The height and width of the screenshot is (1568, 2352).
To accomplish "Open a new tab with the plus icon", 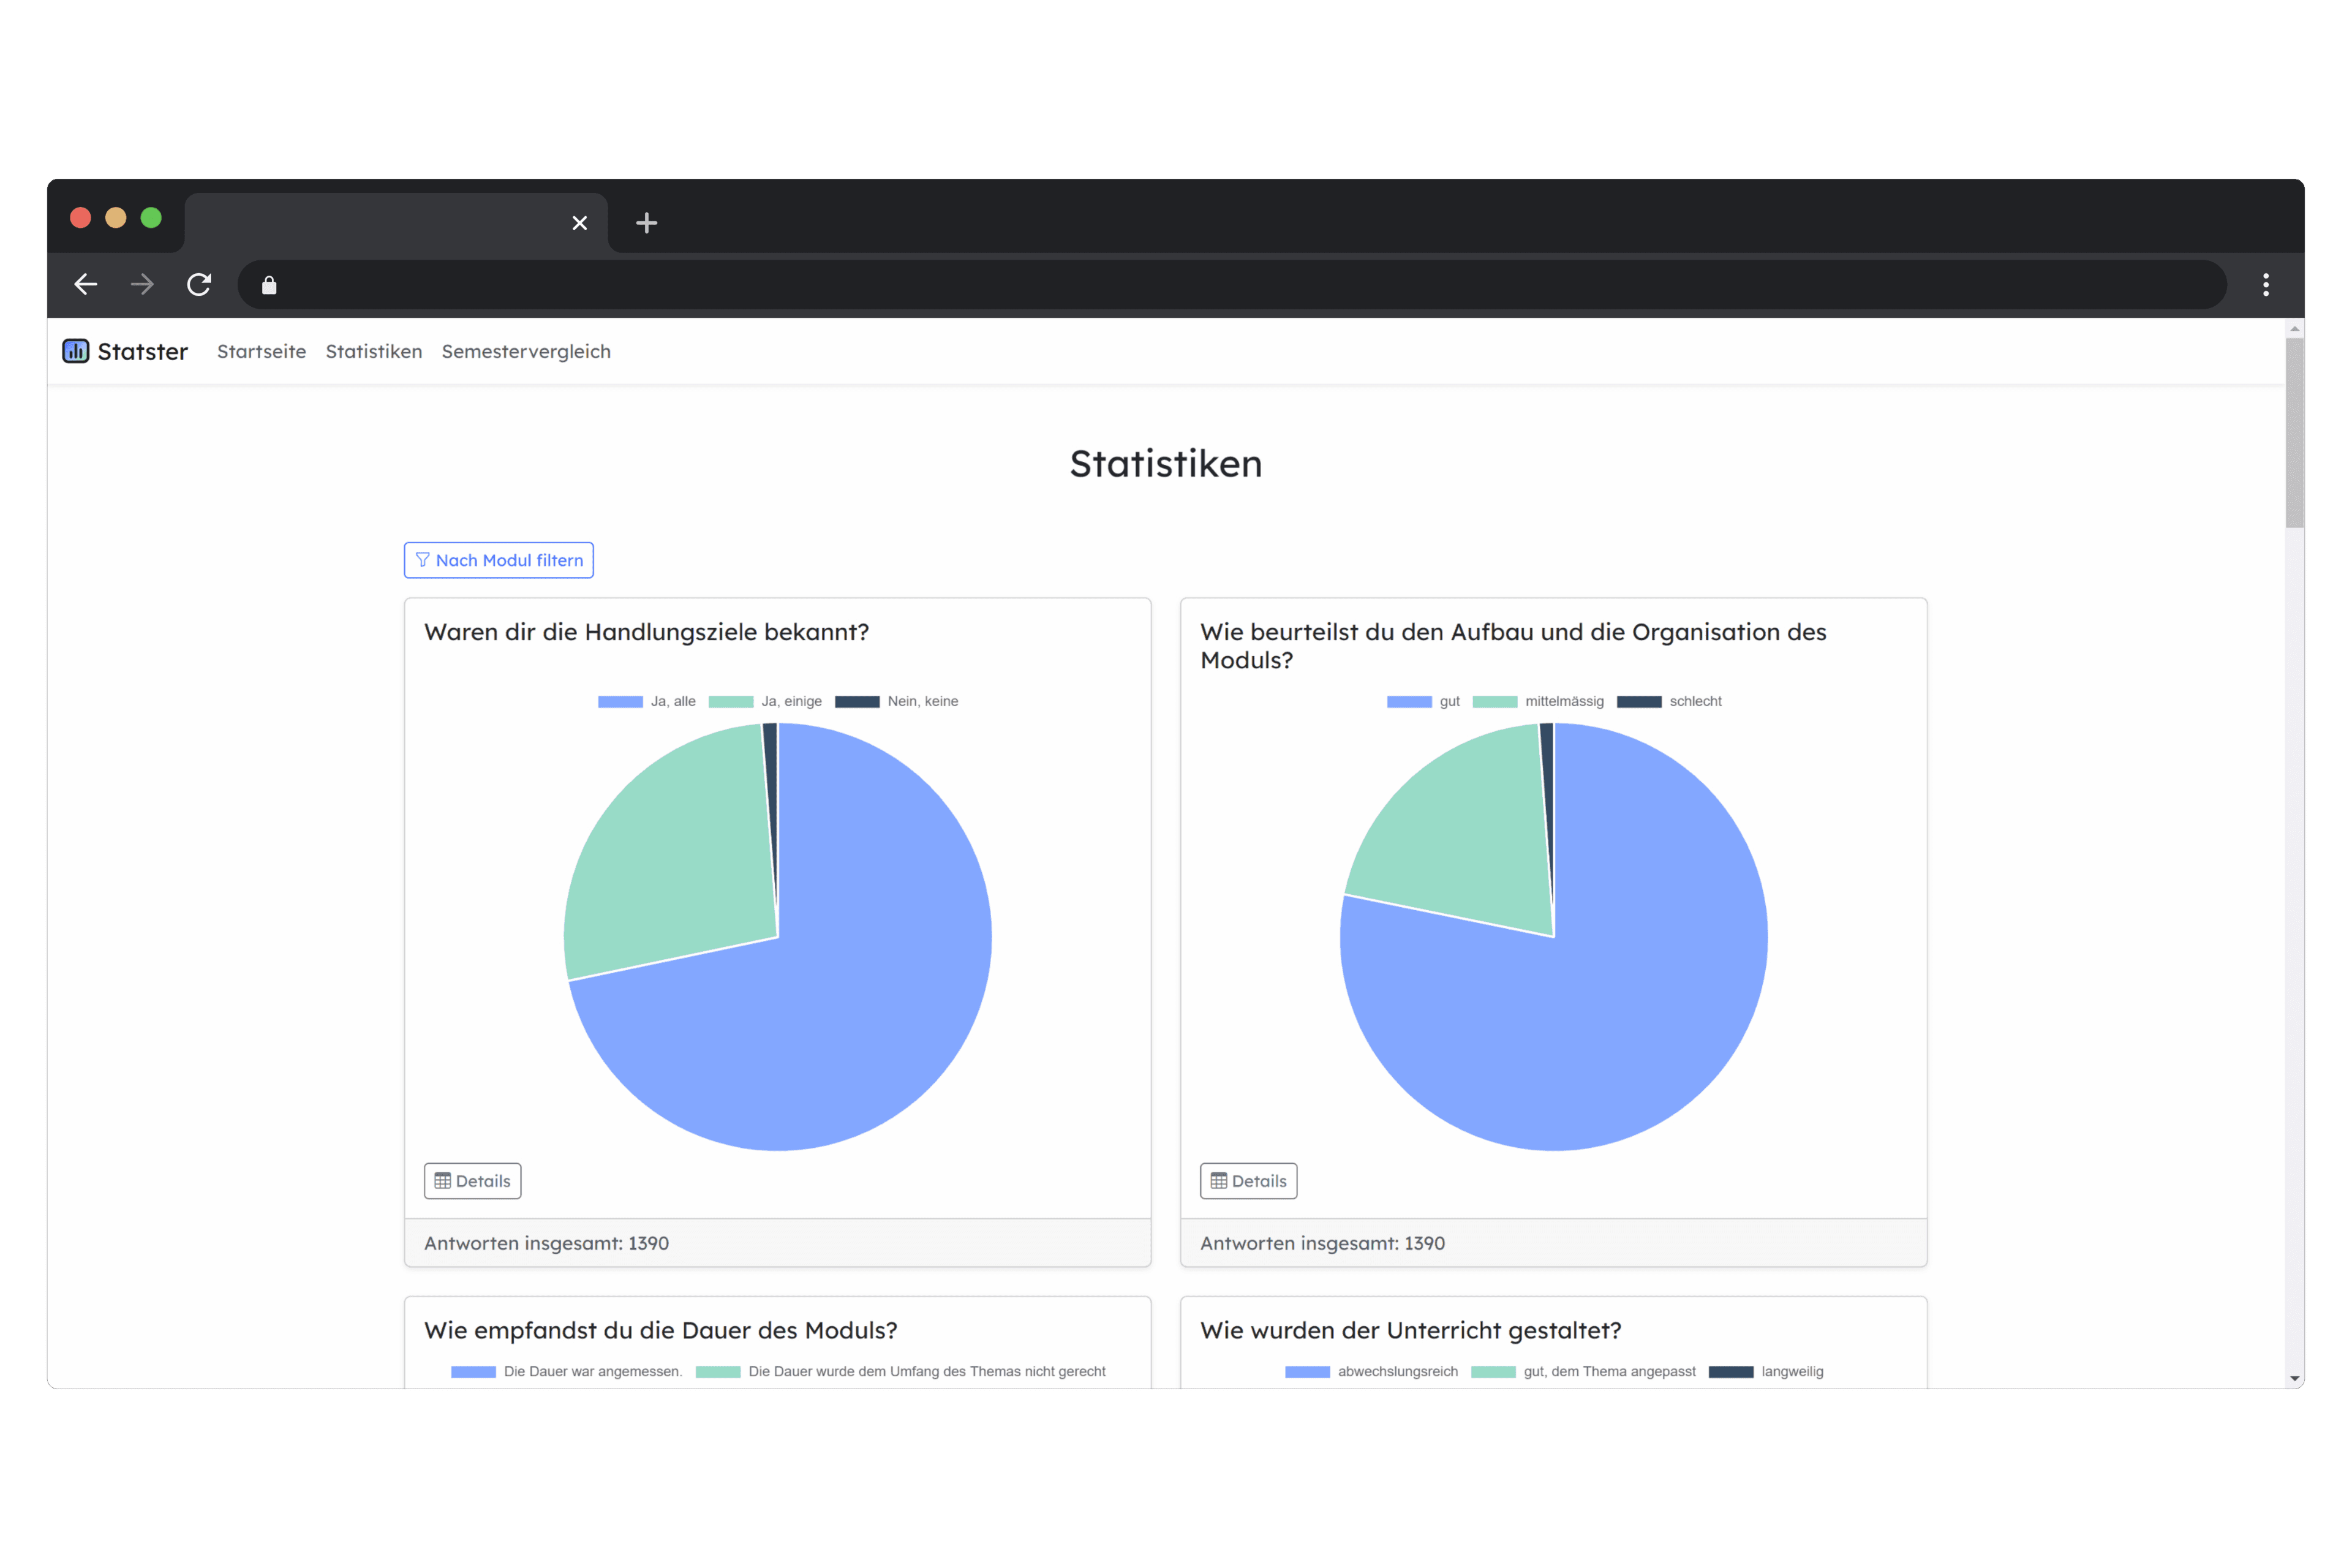I will pyautogui.click(x=646, y=223).
